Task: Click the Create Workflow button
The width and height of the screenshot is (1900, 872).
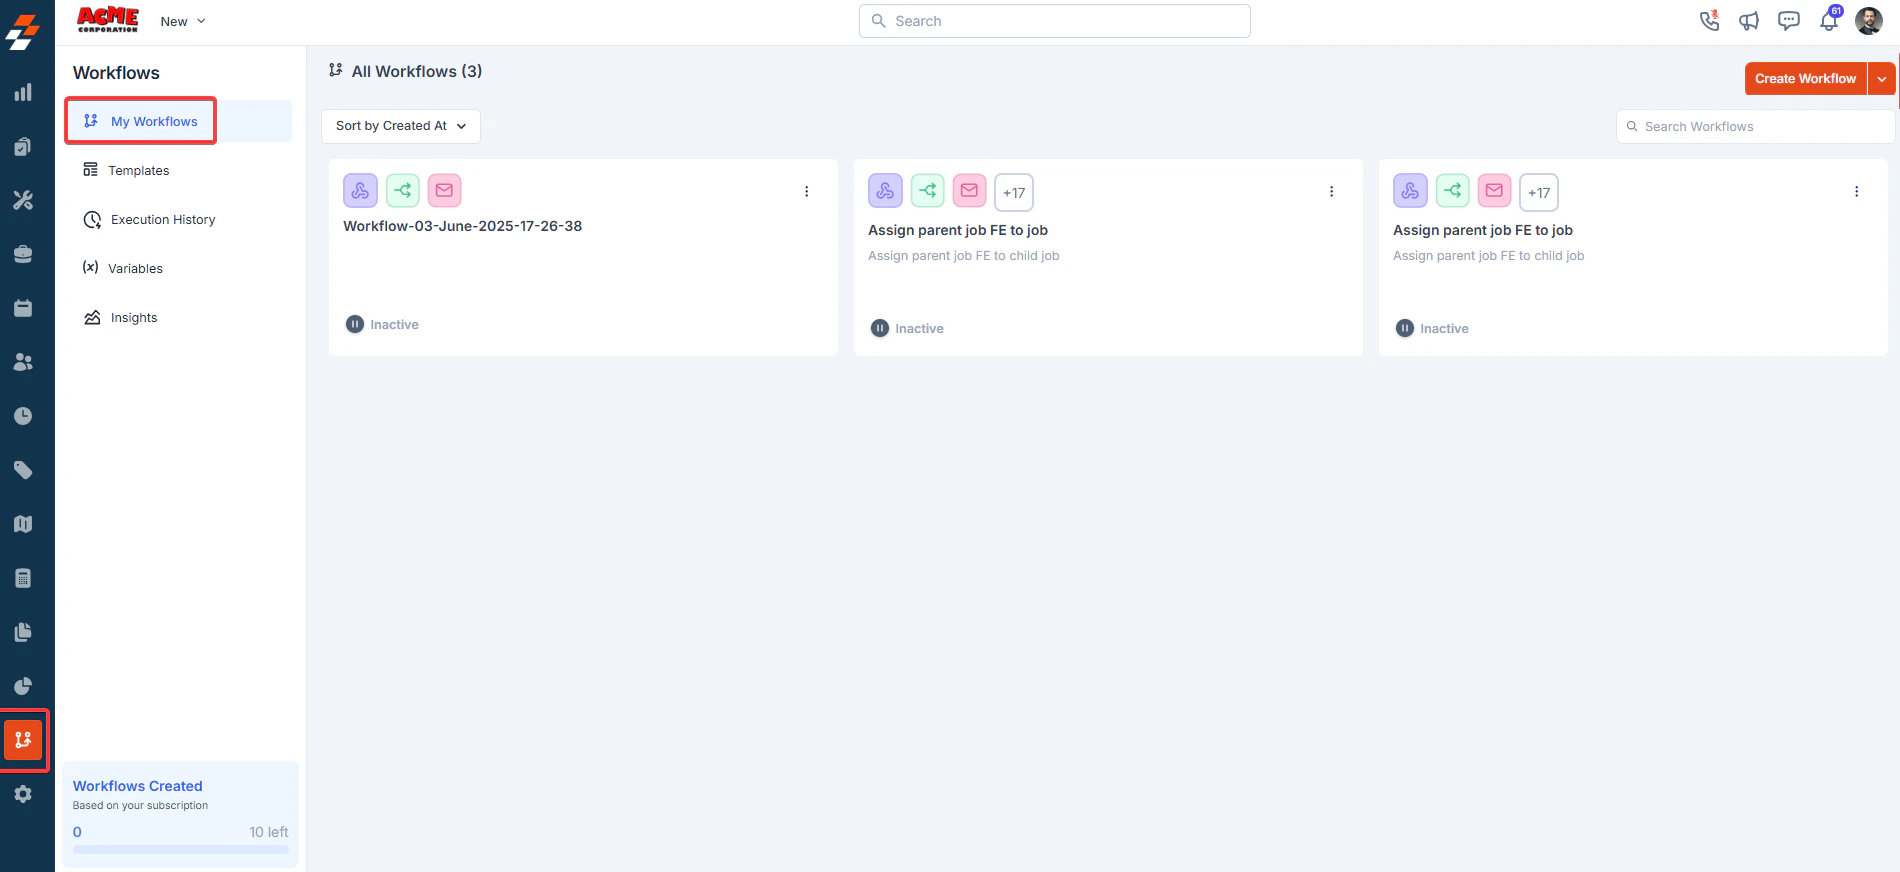Action: 1806,79
